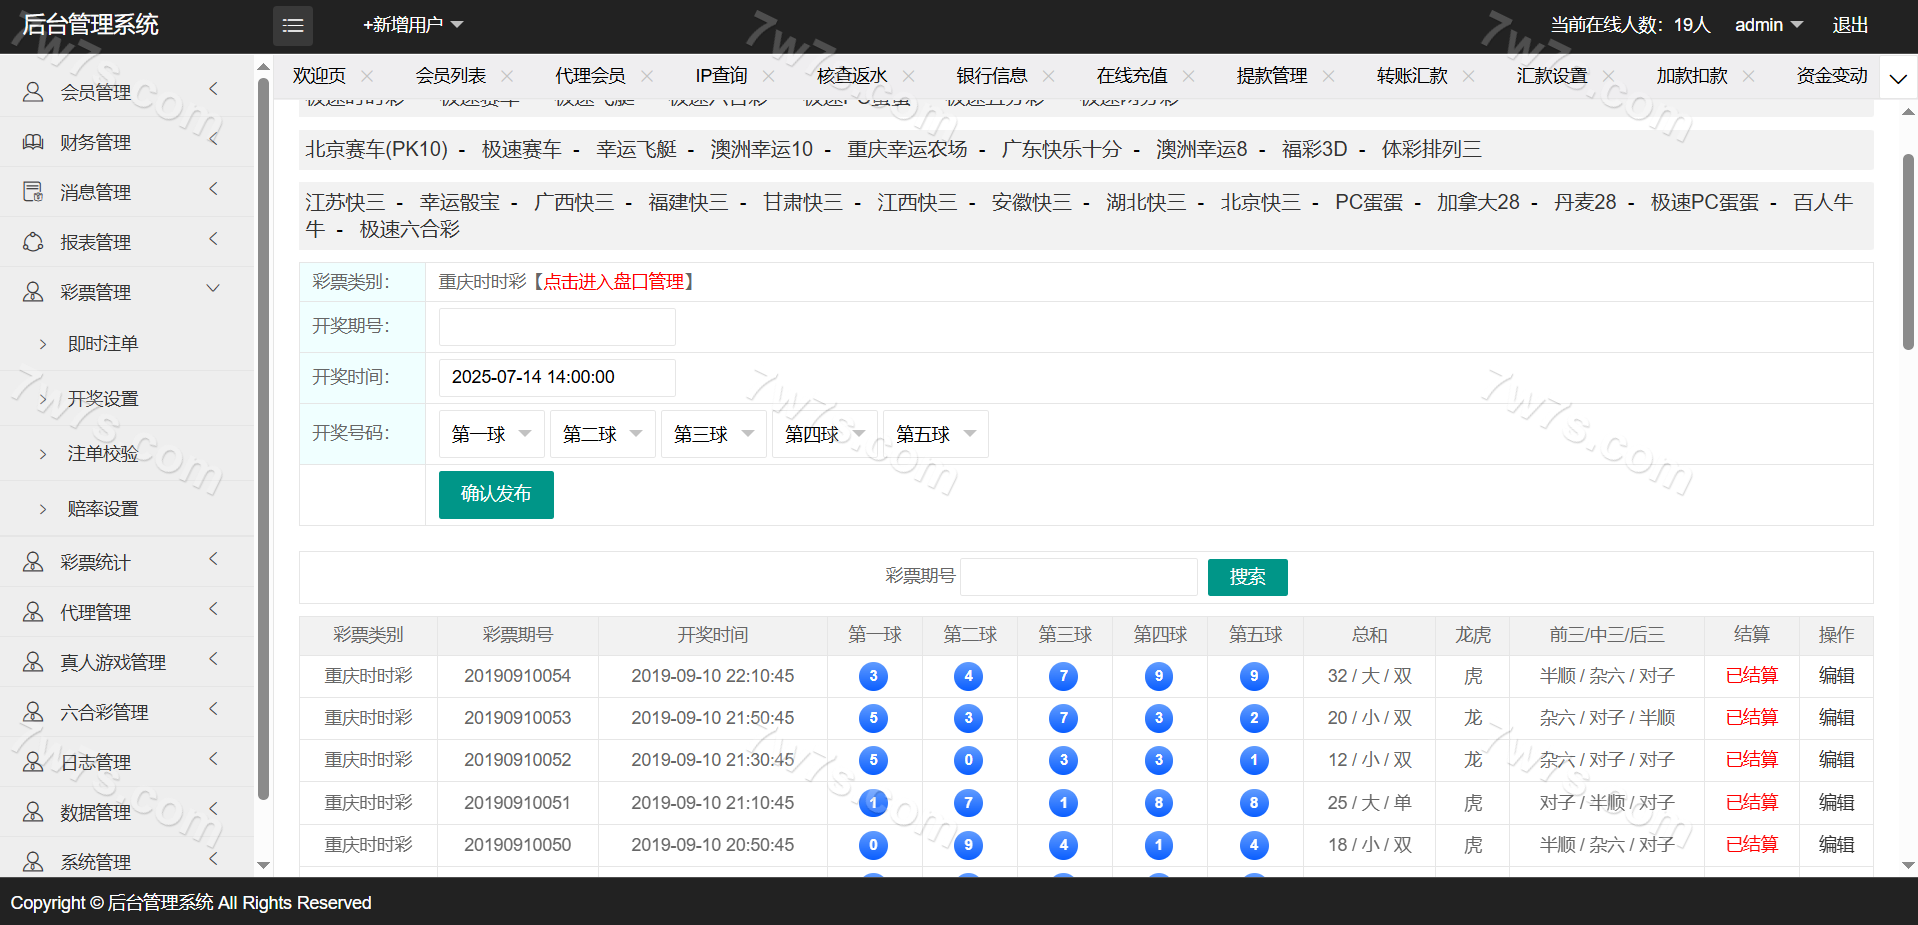Switch to the 提款管理 tab
Image resolution: width=1918 pixels, height=925 pixels.
click(x=1271, y=76)
